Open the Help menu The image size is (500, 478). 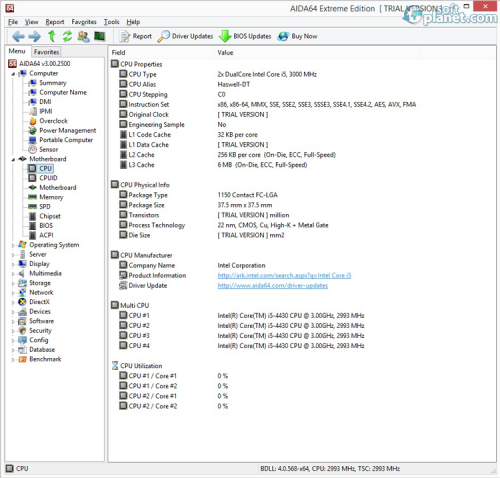coord(133,22)
